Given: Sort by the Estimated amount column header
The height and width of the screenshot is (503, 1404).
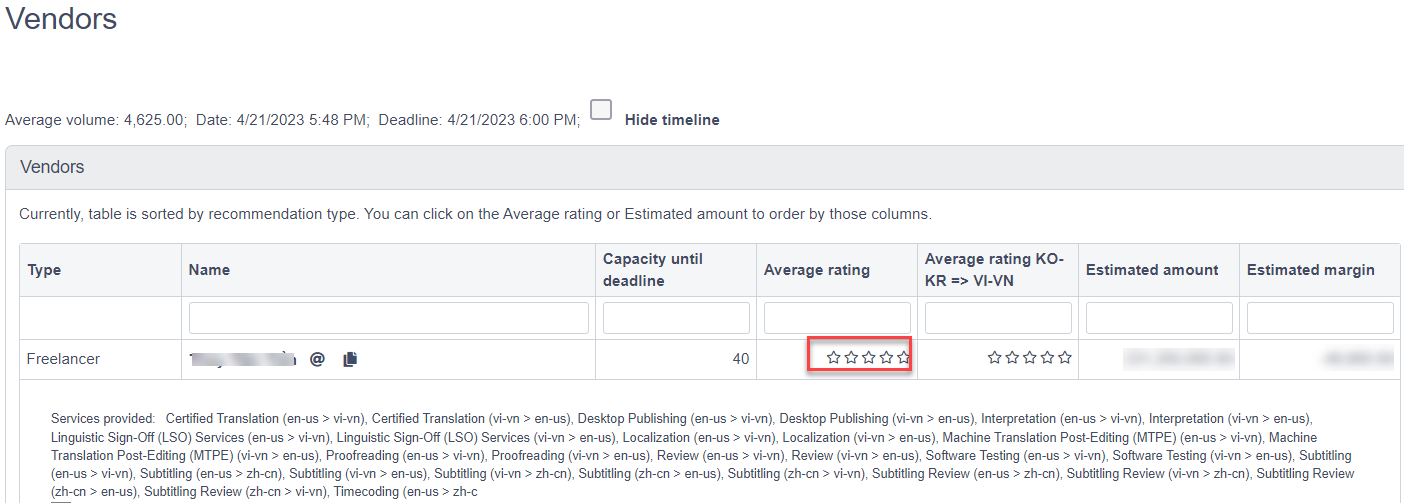Looking at the screenshot, I should click(x=1152, y=270).
